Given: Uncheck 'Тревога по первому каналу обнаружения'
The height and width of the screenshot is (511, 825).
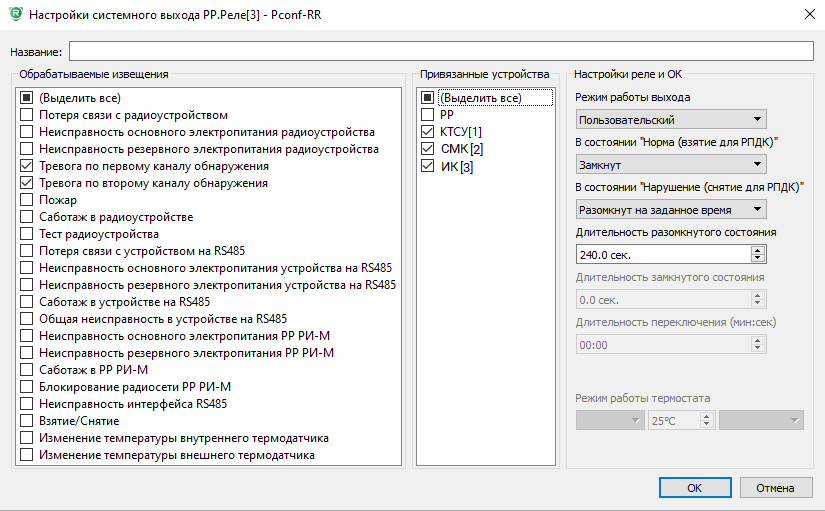Looking at the screenshot, I should click(27, 166).
